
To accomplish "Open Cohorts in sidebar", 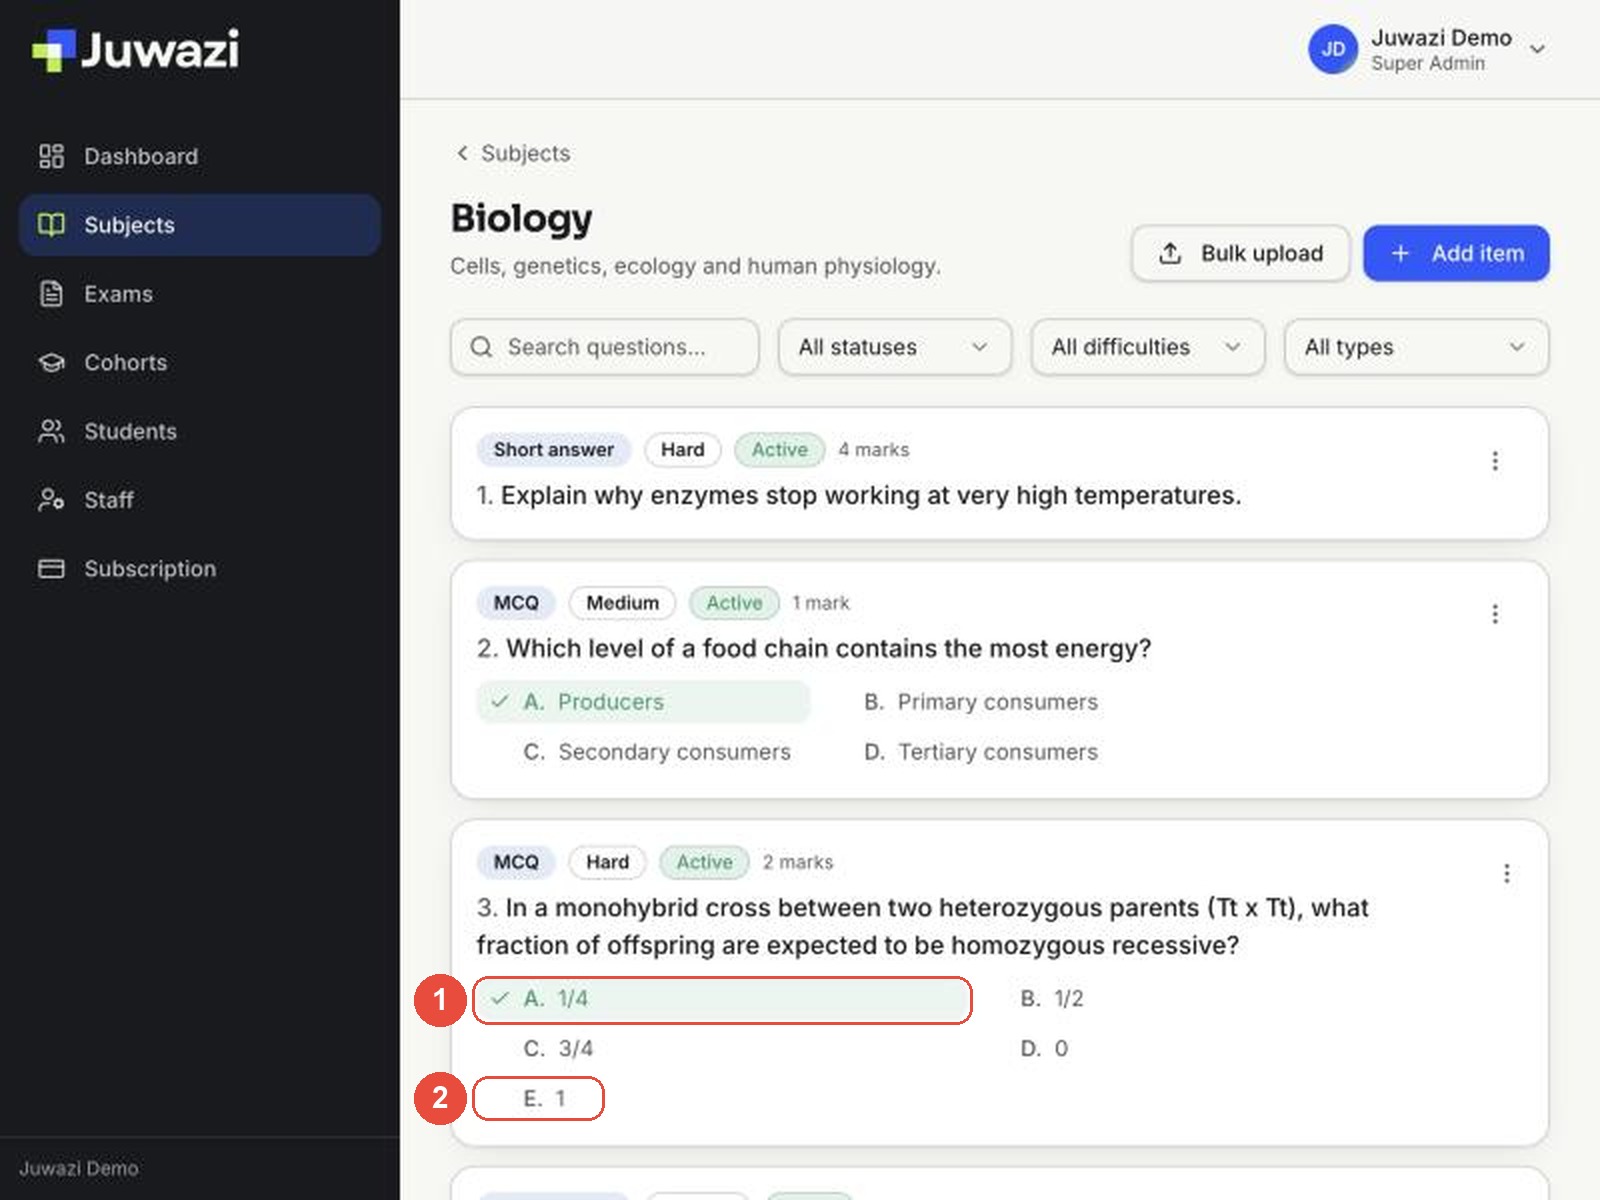I will point(199,362).
